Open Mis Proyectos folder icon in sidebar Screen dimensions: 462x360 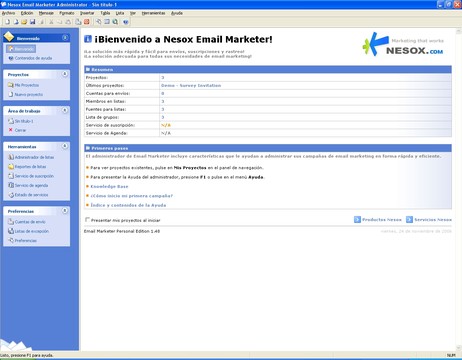(11, 85)
